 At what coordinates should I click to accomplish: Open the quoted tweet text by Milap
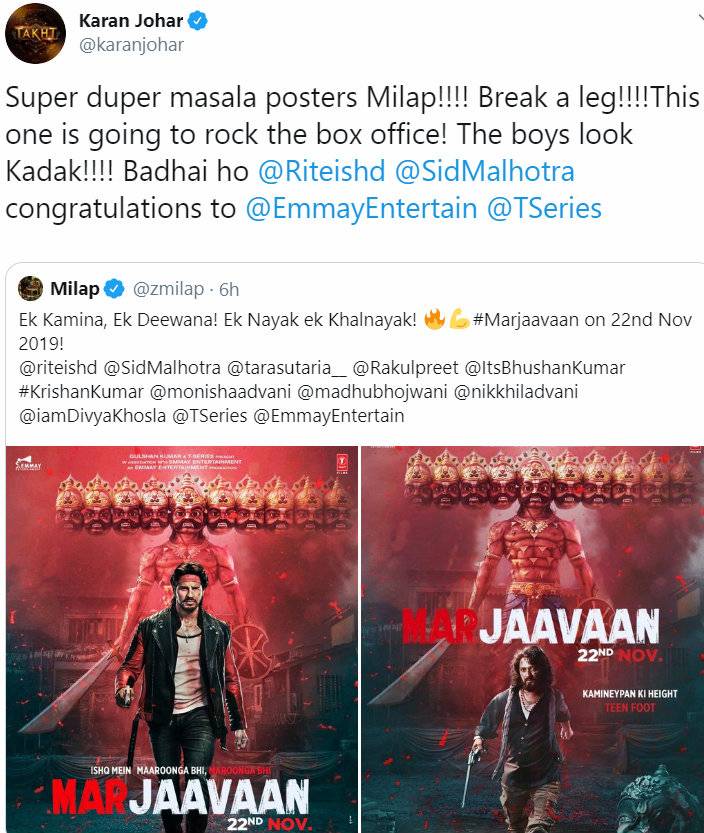[x=355, y=367]
